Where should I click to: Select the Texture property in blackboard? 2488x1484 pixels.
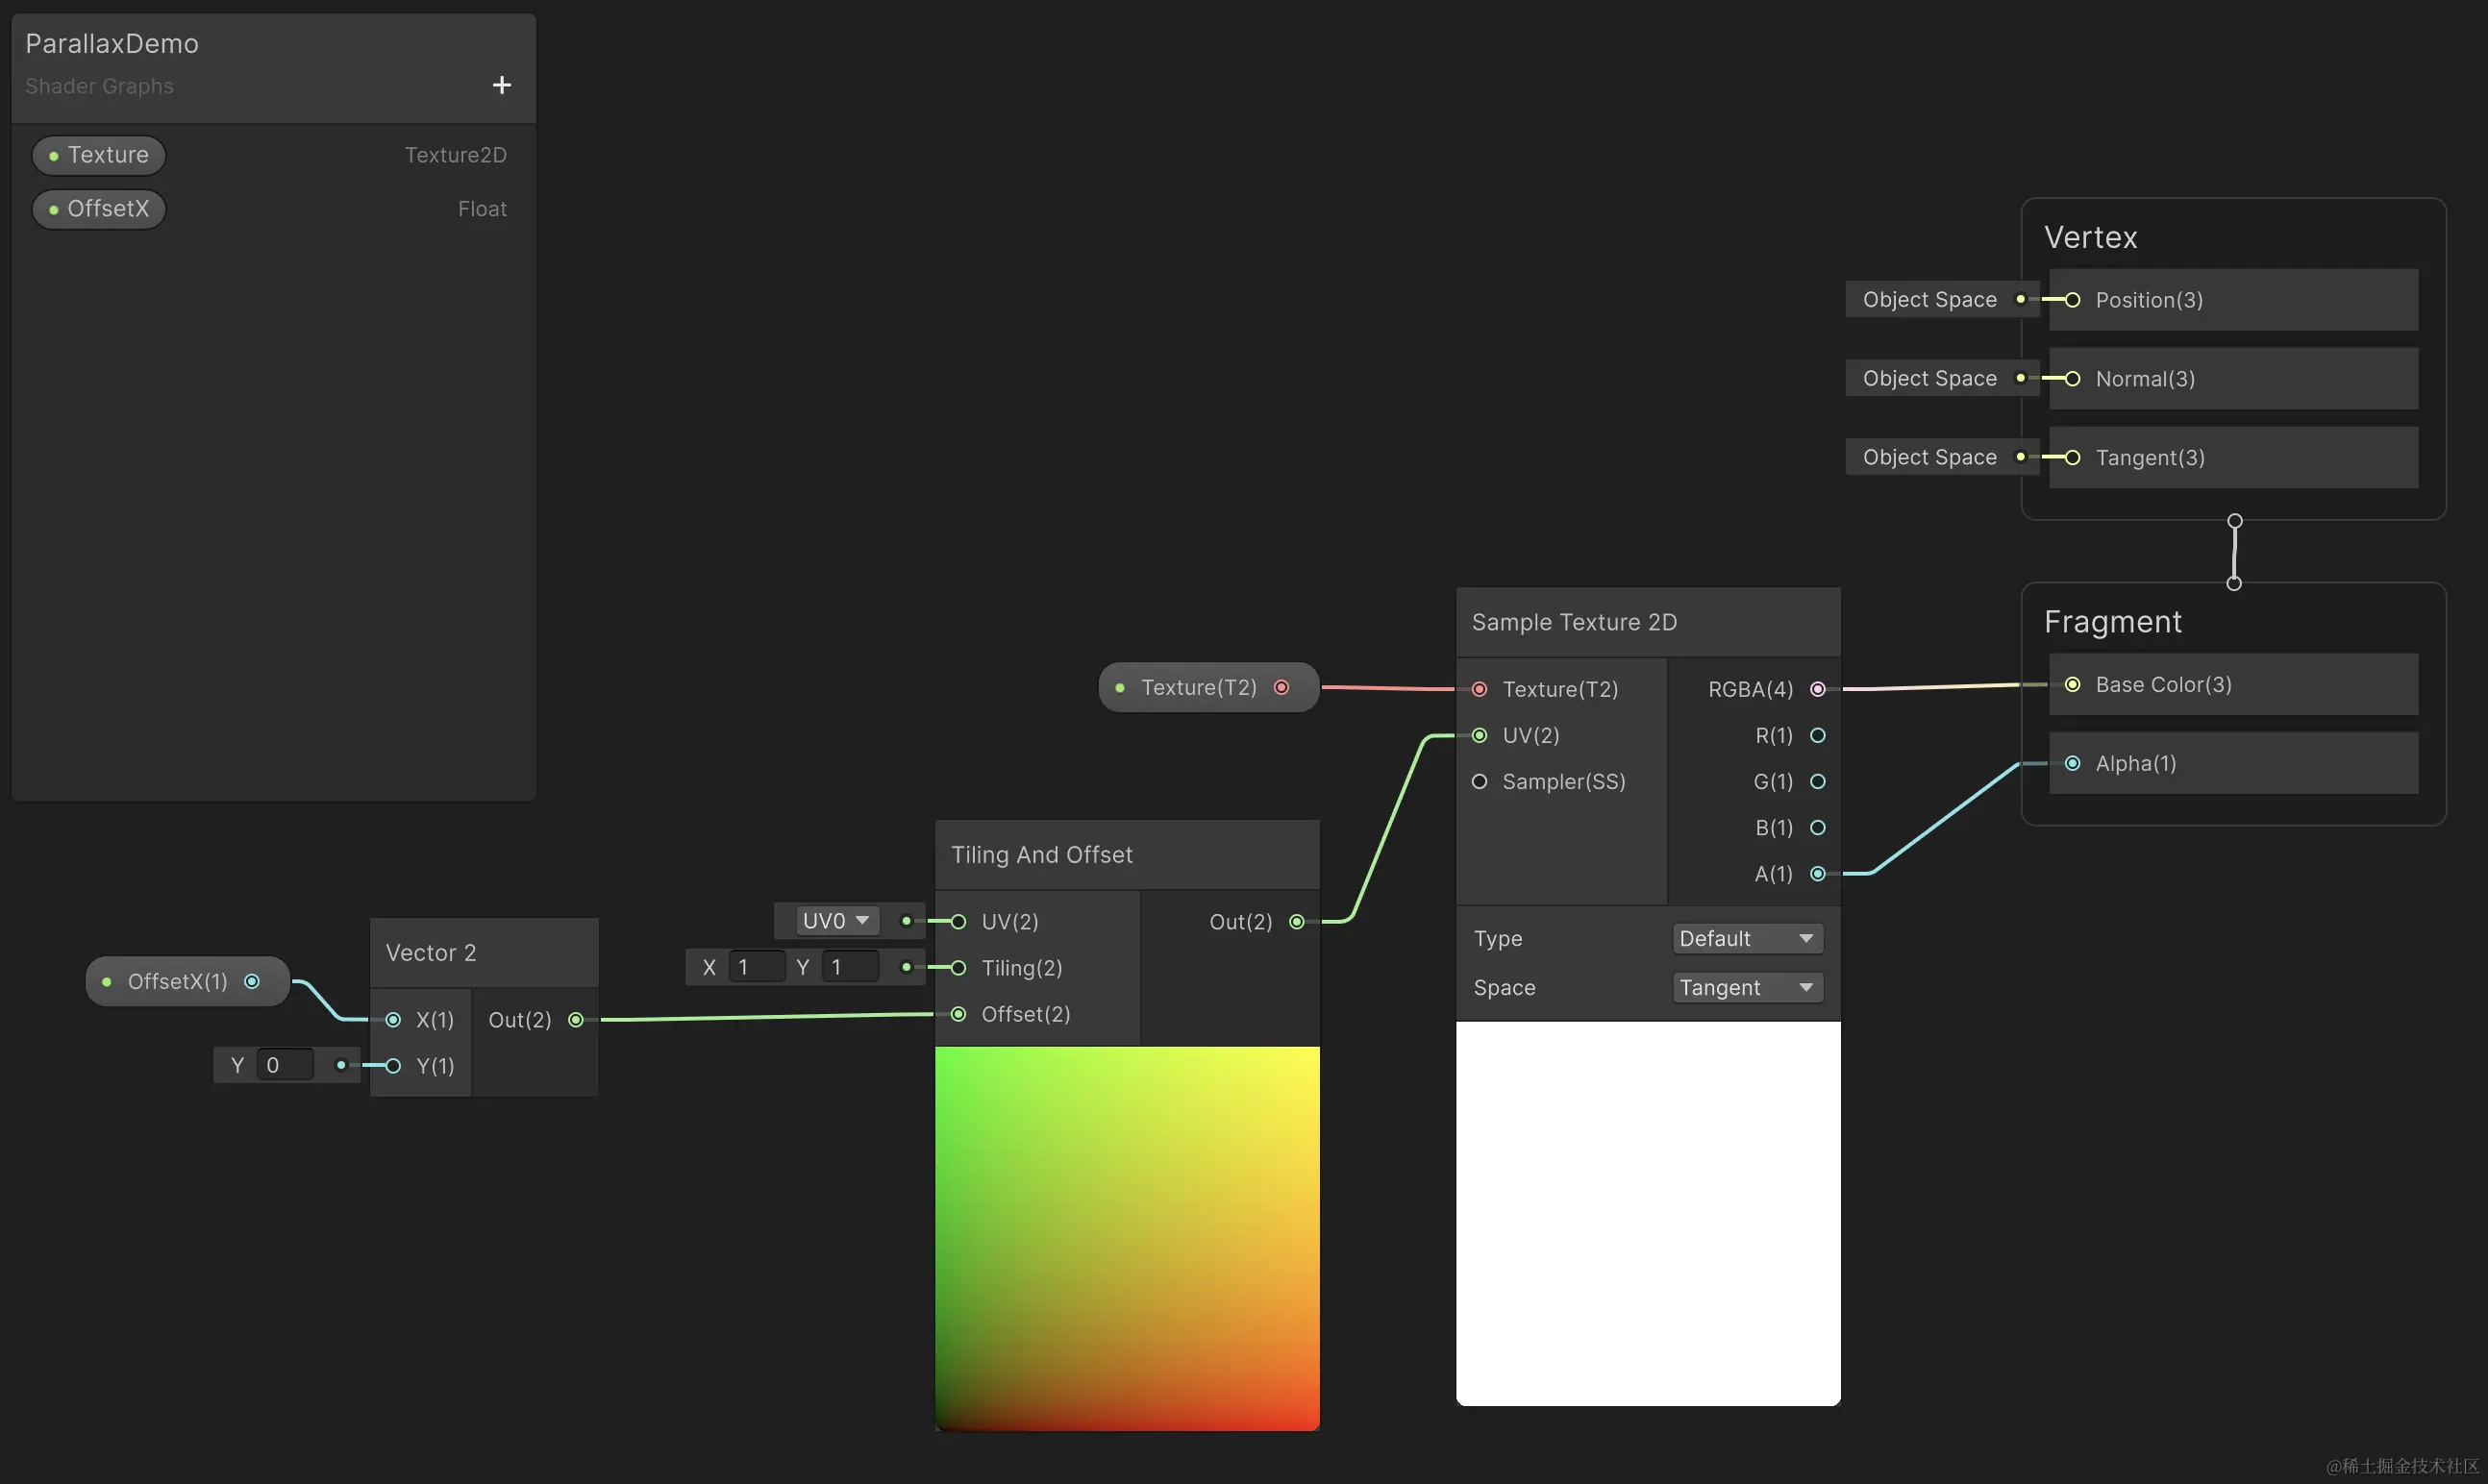[99, 155]
